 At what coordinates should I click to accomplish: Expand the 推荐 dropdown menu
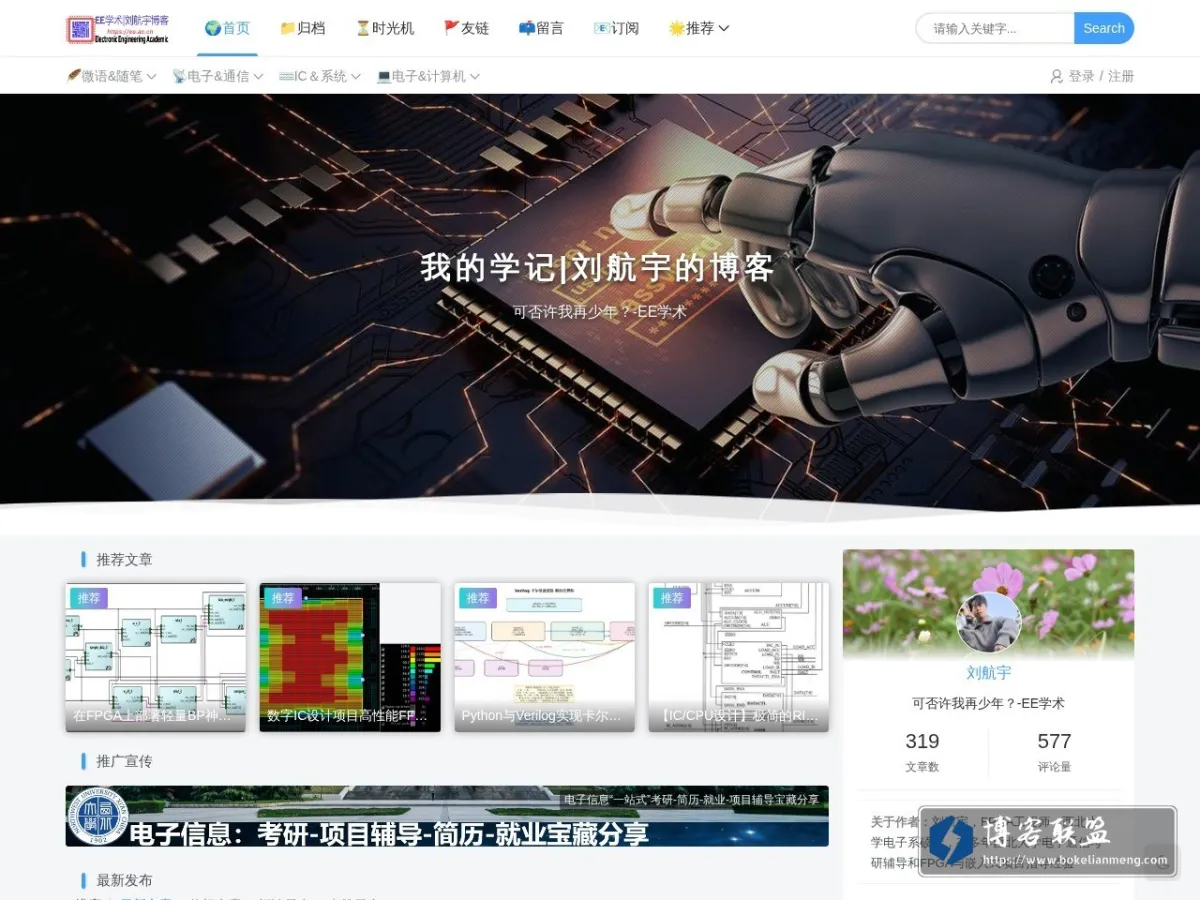(699, 28)
